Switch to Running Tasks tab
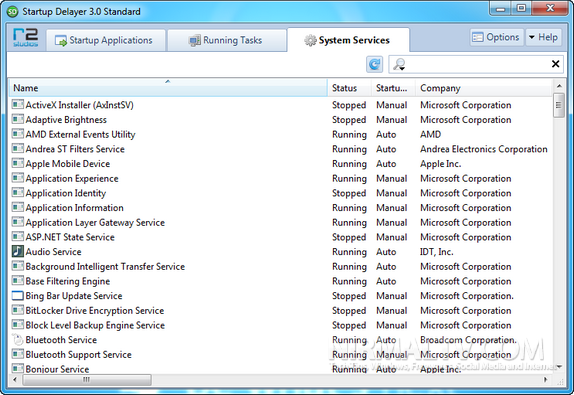Viewport: 574px width, 395px height. pos(227,40)
